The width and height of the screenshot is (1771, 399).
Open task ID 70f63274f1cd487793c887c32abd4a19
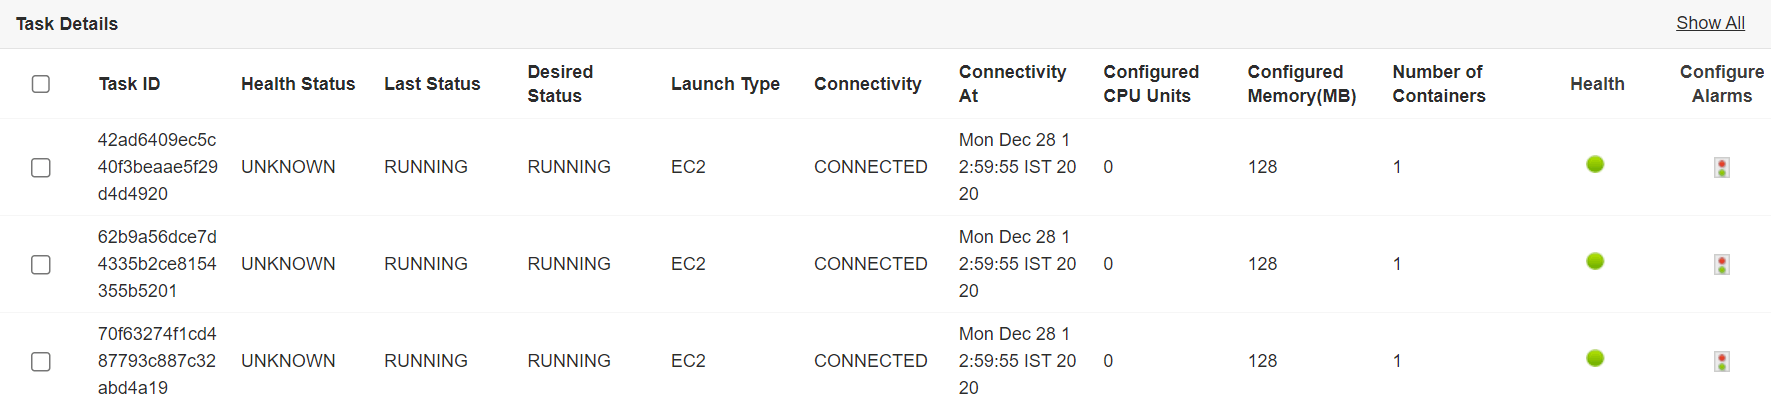click(x=157, y=361)
